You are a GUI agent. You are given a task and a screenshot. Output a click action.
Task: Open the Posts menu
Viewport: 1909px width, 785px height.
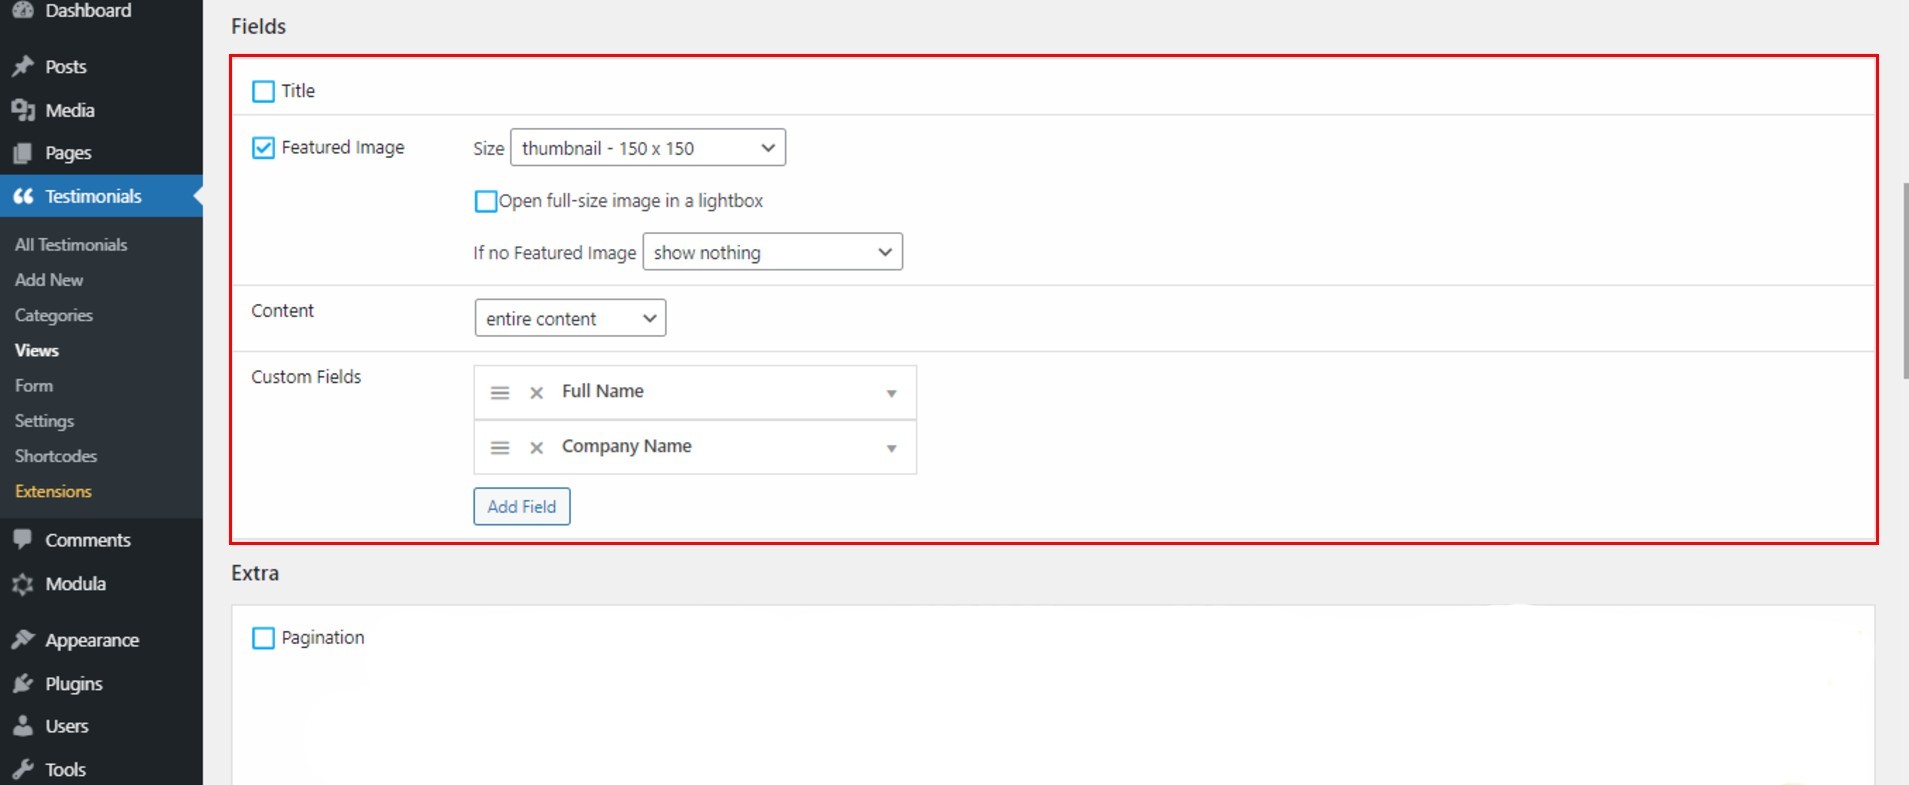point(66,67)
